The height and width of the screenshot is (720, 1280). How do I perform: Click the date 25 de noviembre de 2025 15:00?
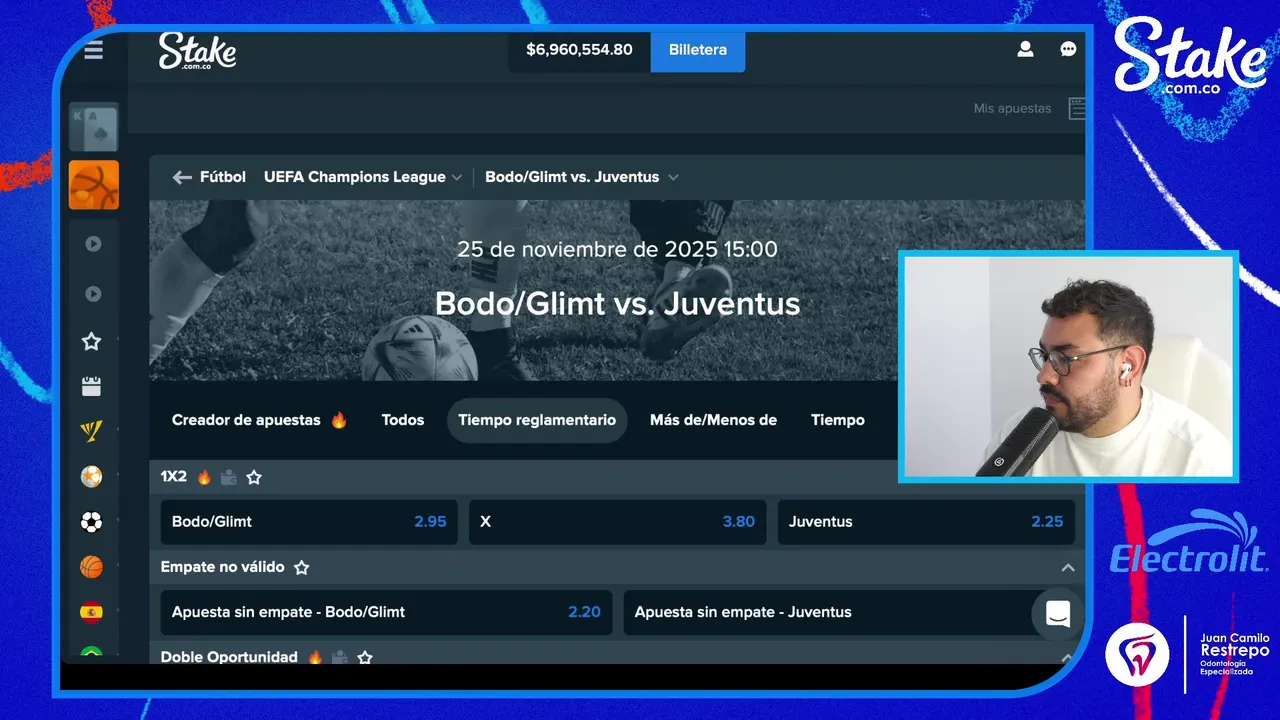click(617, 249)
